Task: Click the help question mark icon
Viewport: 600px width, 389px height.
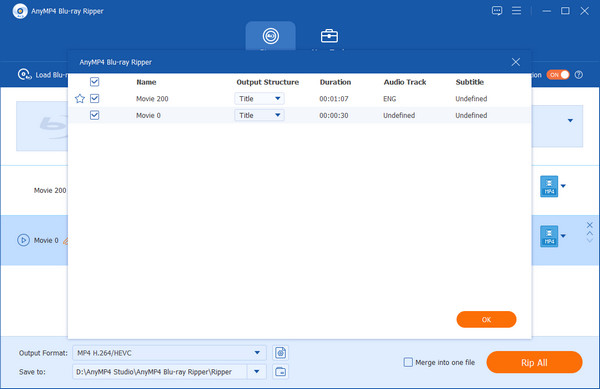Action: pos(579,75)
